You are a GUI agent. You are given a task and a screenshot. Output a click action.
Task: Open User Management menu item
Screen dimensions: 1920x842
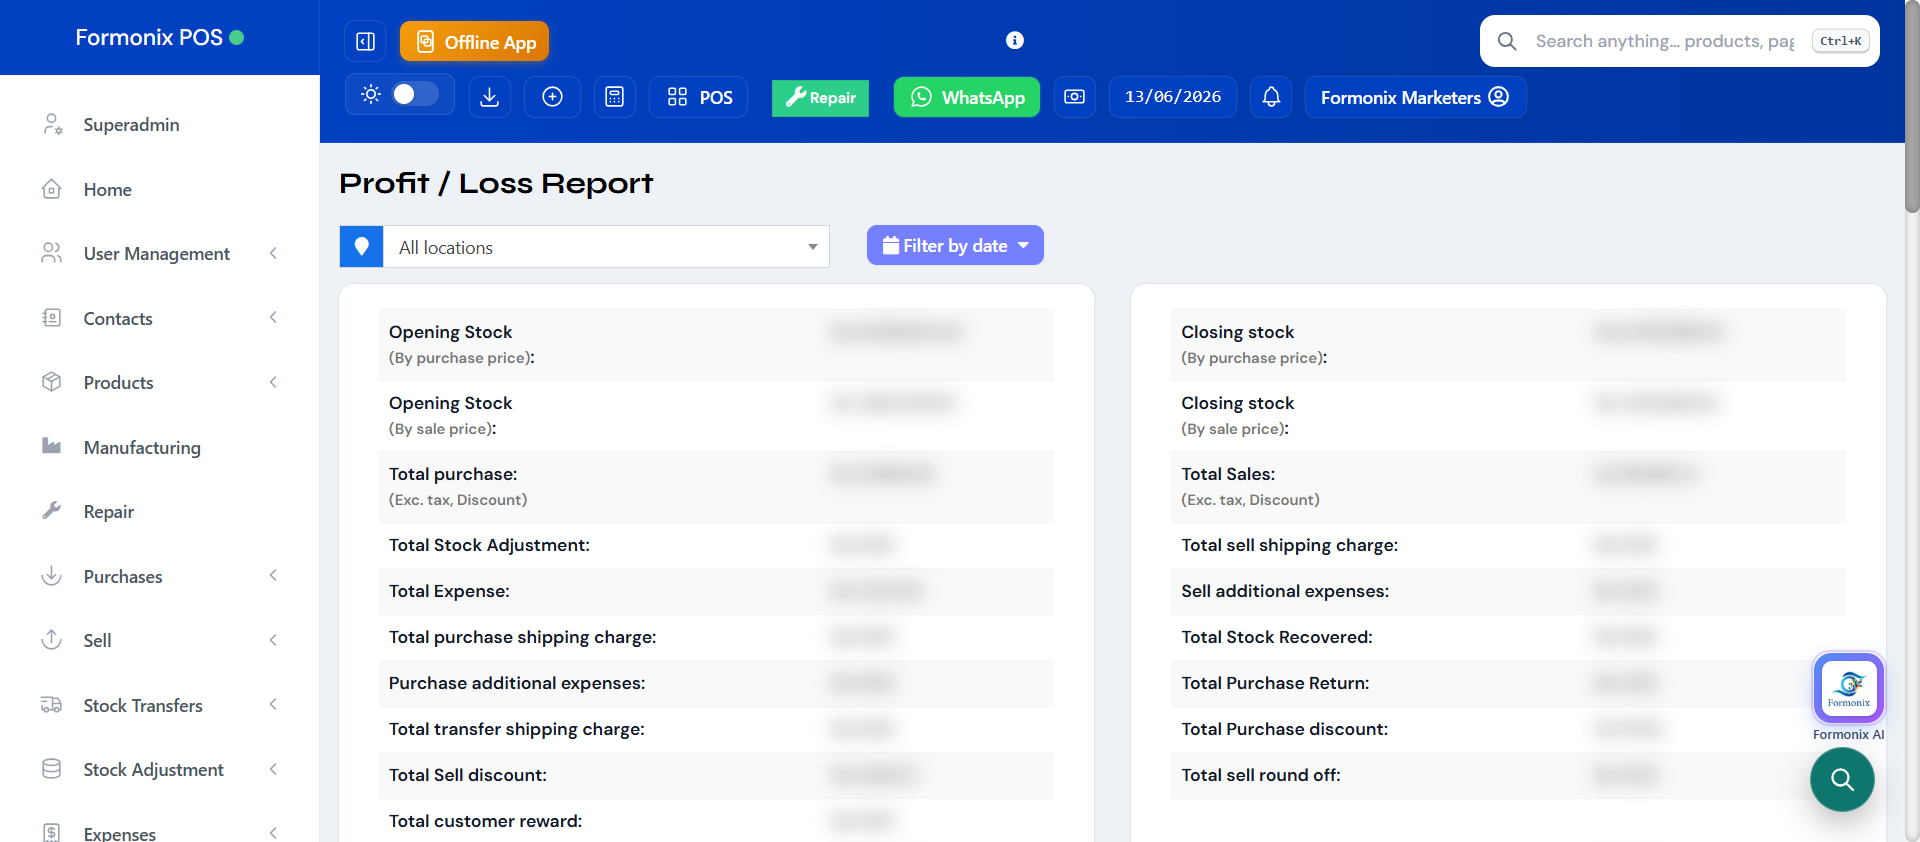(156, 254)
